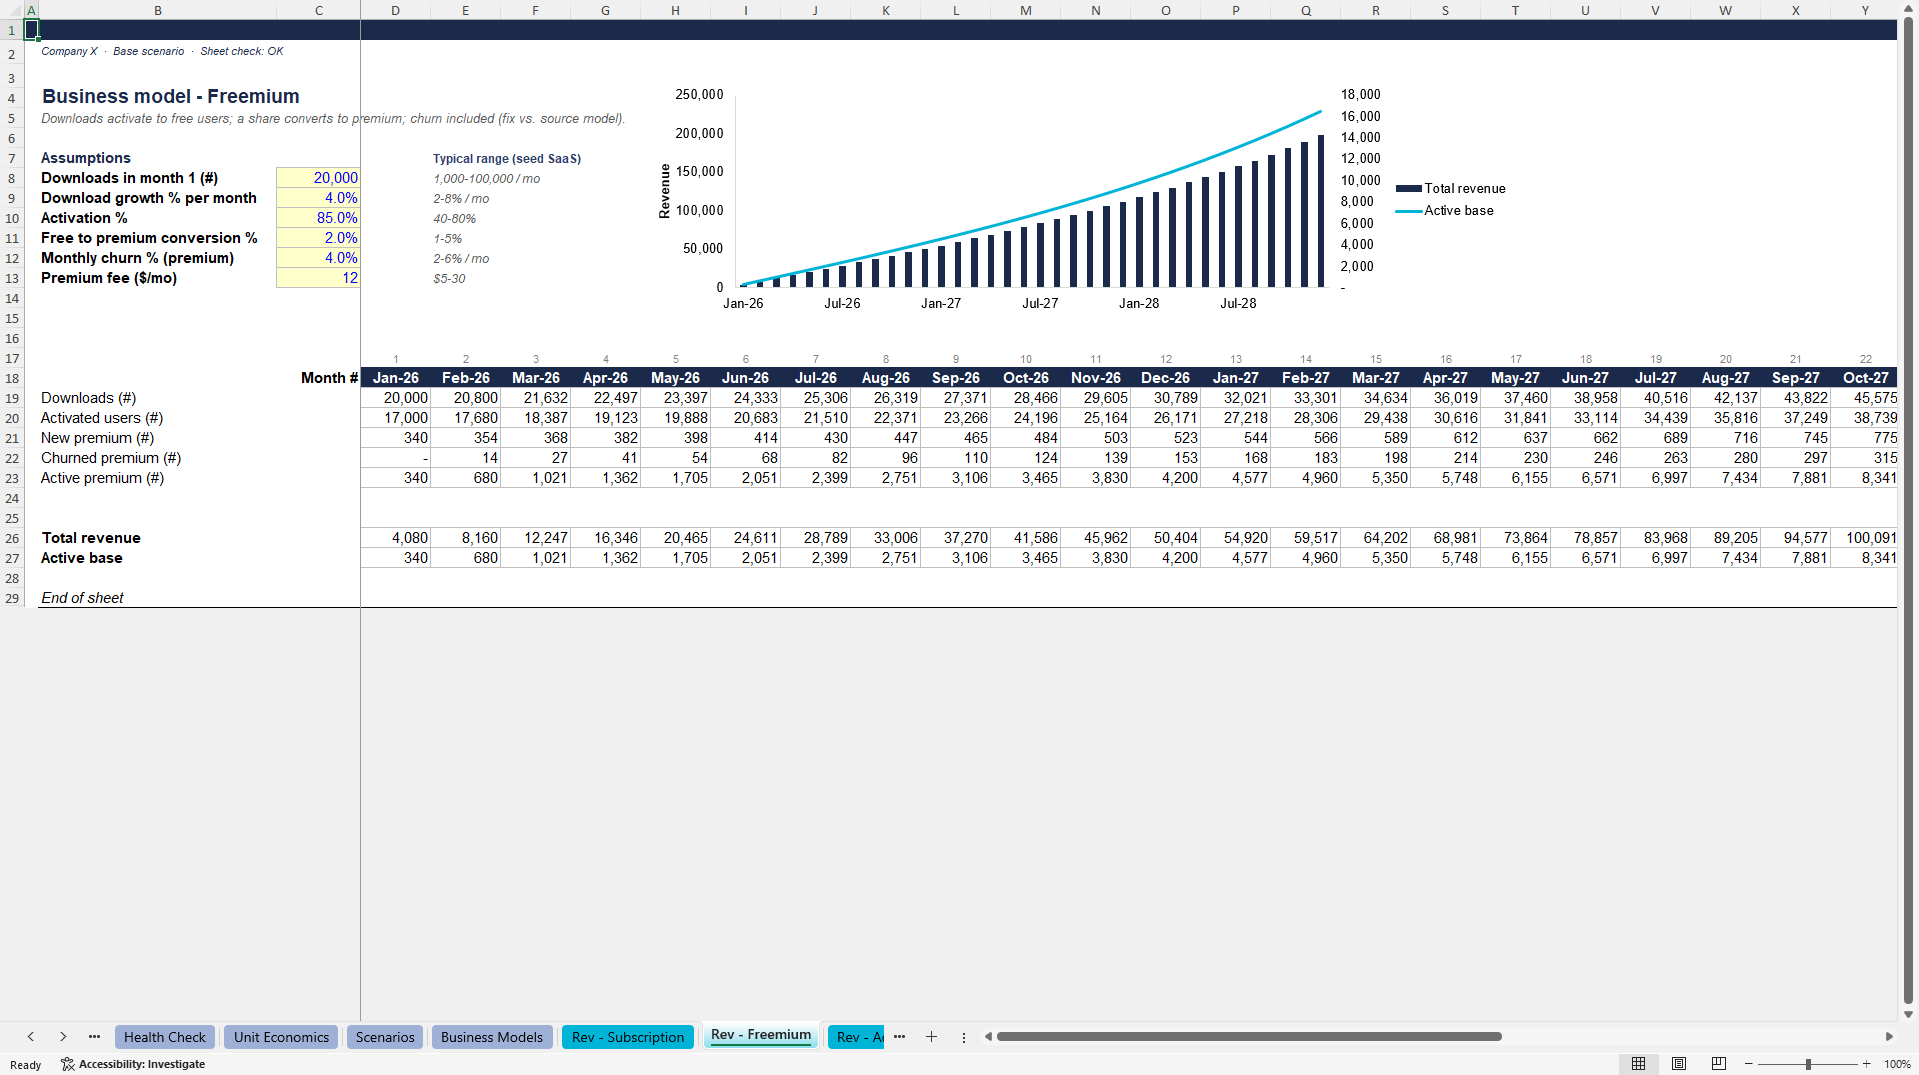1919x1075 pixels.
Task: Click the vertical scrollbar down arrow
Action: [1908, 1013]
